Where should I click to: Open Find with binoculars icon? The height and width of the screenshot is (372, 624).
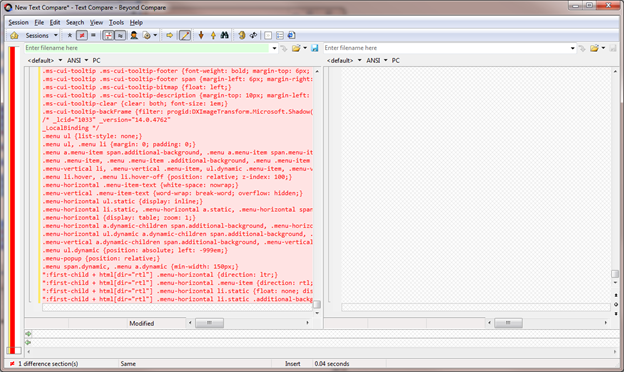[225, 35]
